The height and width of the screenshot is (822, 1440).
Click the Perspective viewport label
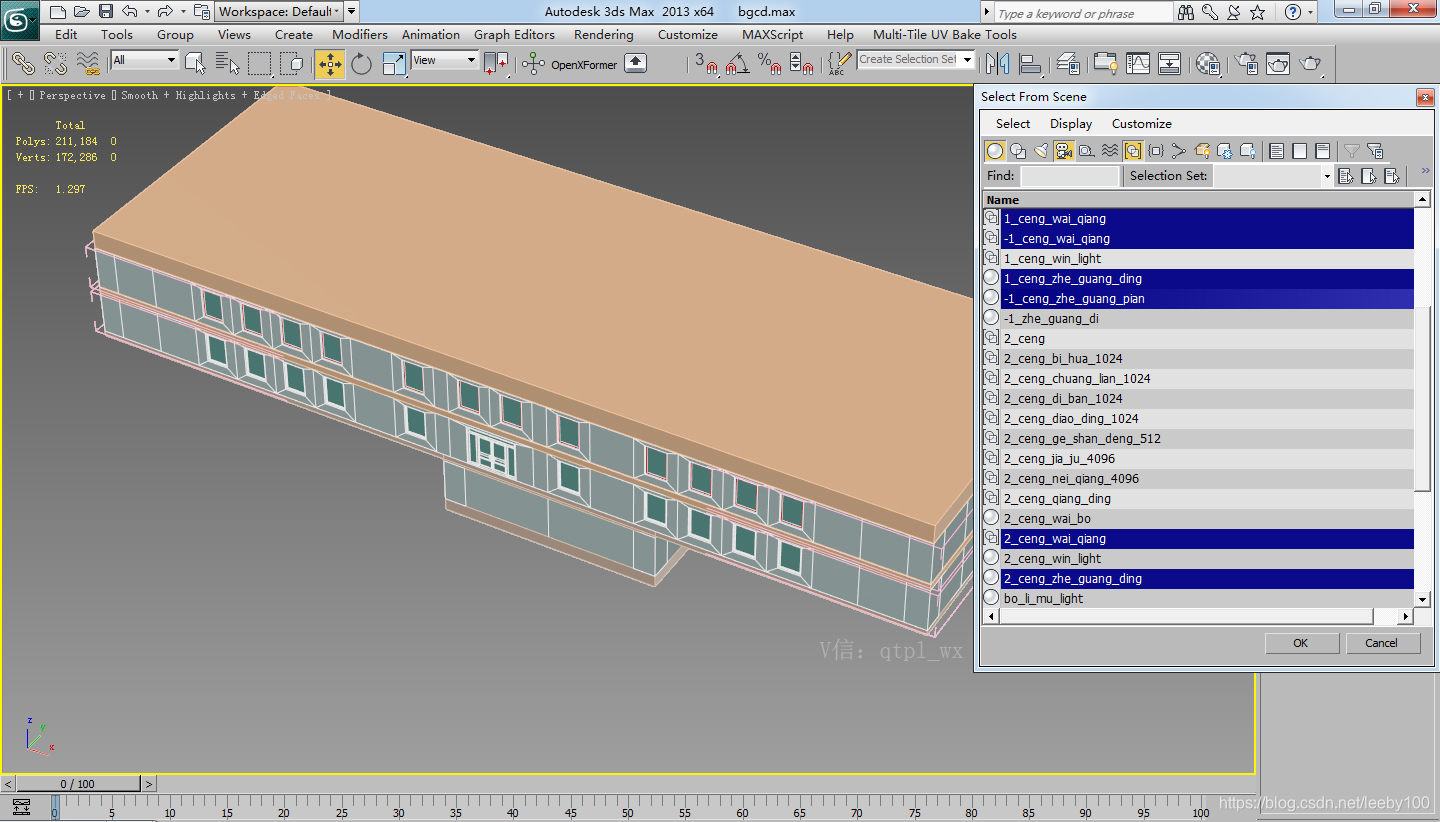pos(72,95)
